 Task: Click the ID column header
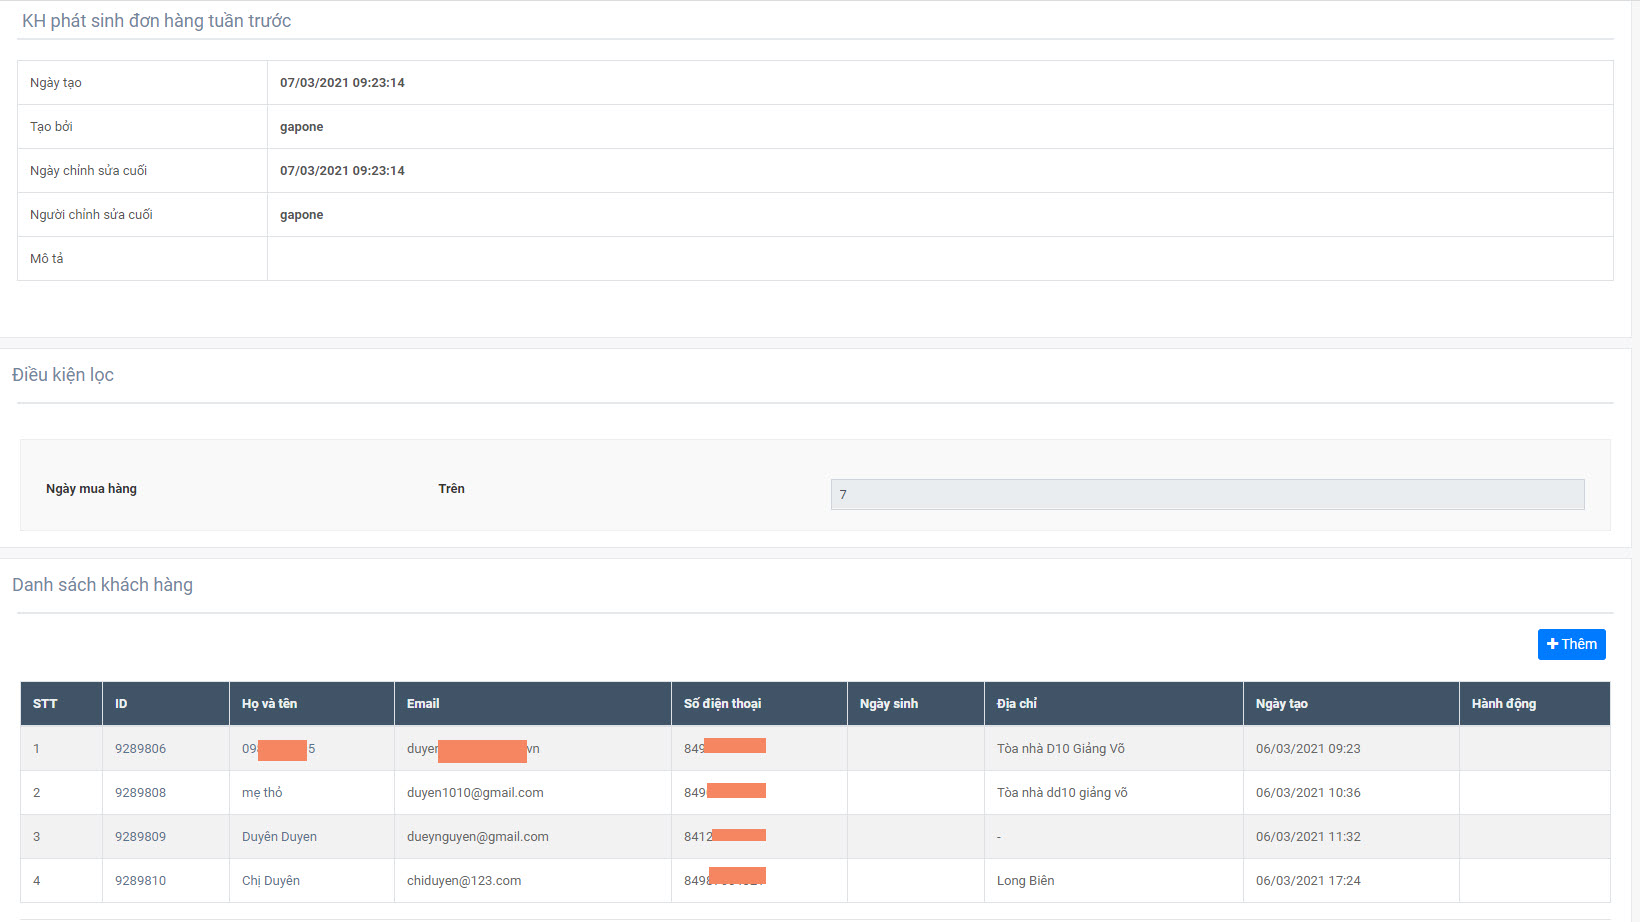121,704
